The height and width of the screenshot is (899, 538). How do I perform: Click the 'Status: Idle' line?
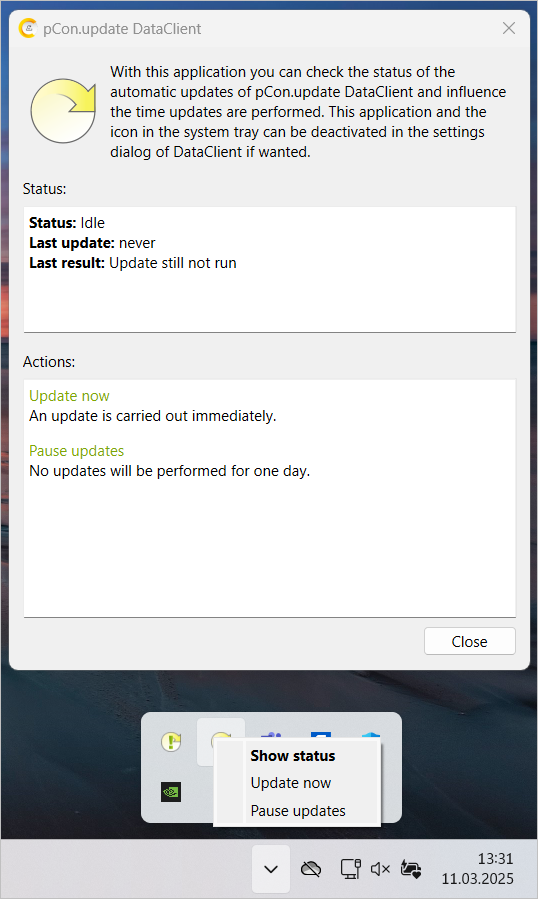point(67,223)
